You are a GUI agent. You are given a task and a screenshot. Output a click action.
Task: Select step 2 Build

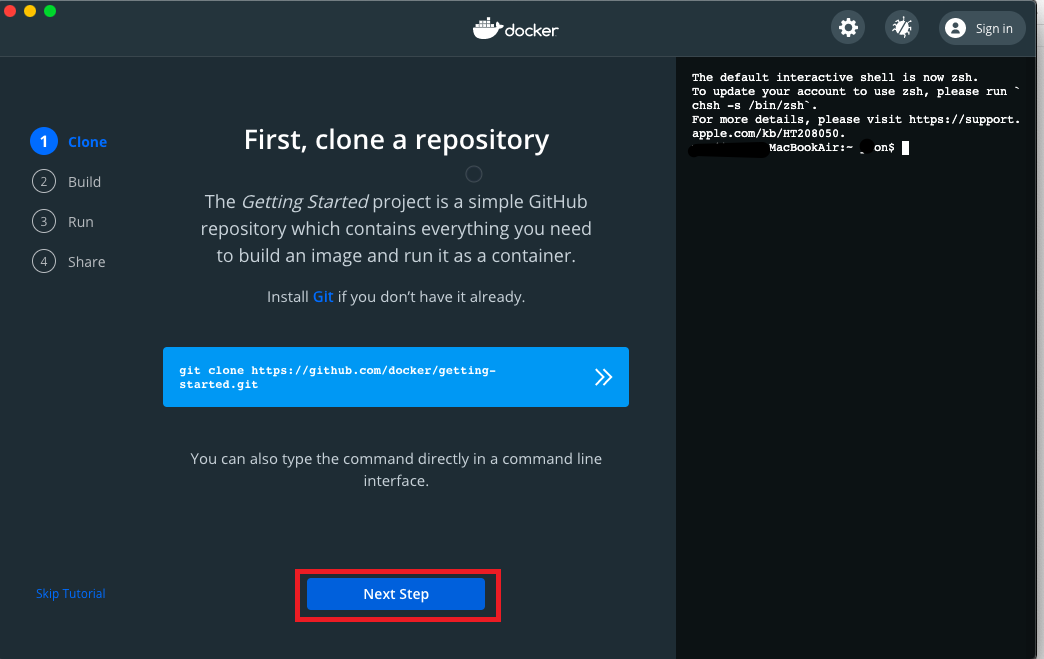click(67, 182)
